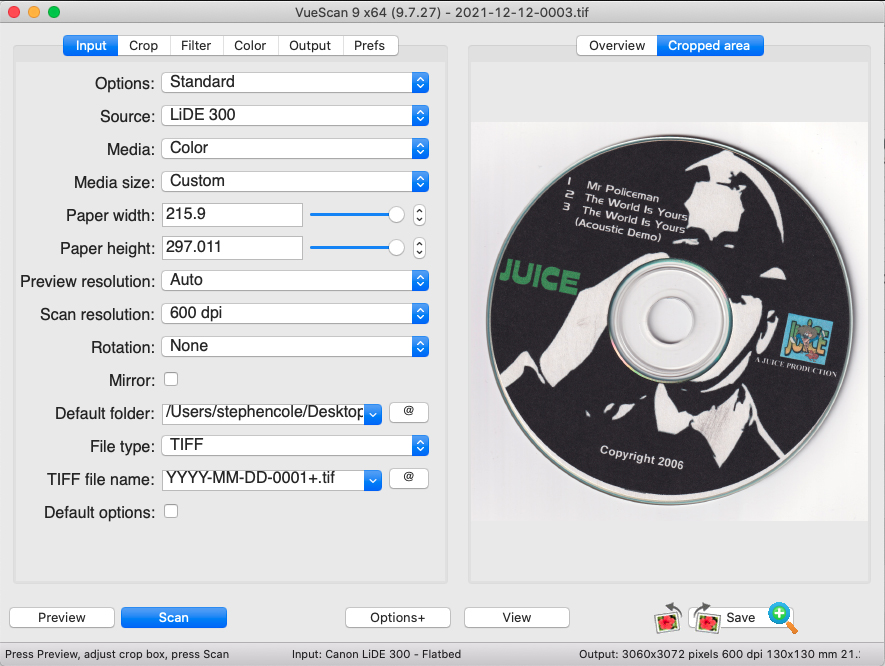This screenshot has width=885, height=666.
Task: Click the Preview button
Action: [62, 617]
